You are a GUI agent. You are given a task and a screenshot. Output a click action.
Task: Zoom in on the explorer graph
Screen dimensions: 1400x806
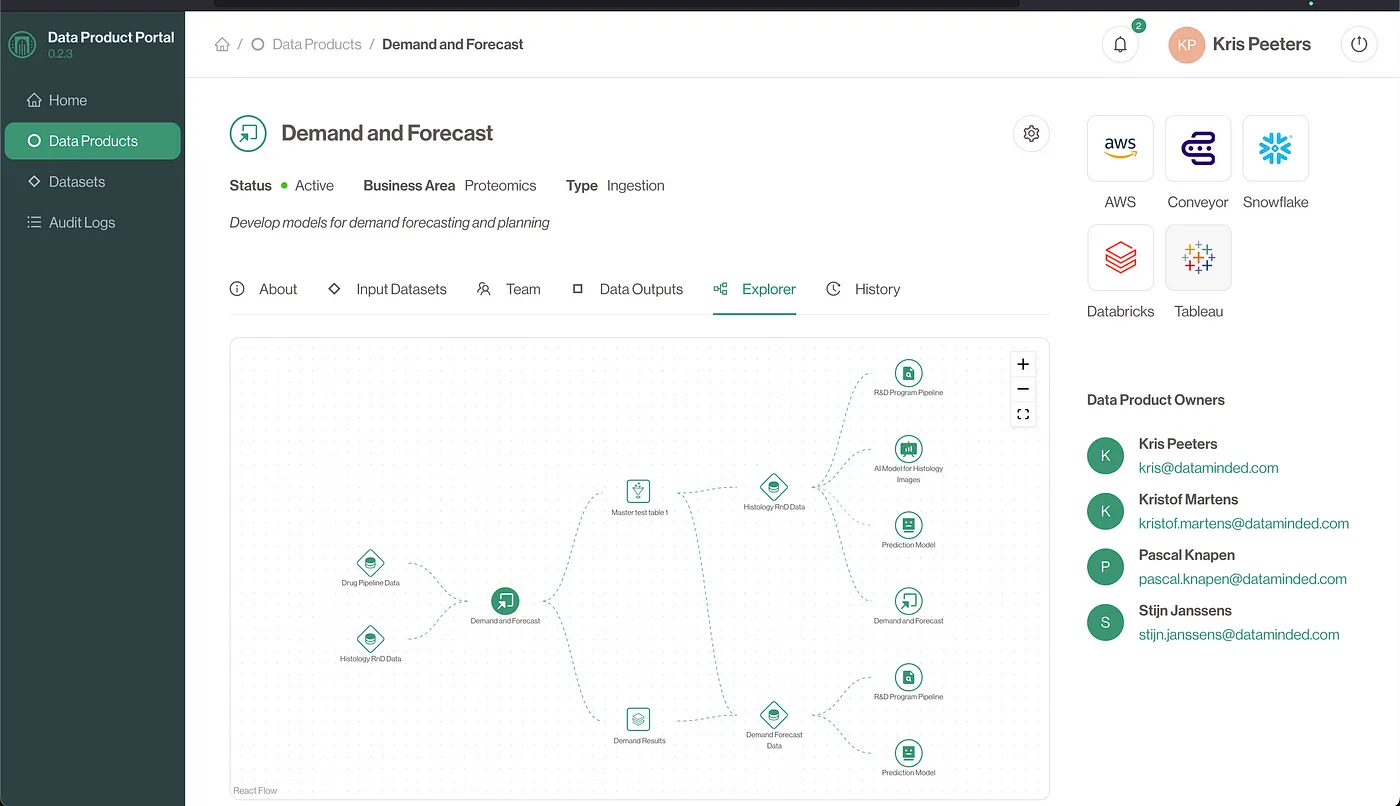pos(1023,364)
